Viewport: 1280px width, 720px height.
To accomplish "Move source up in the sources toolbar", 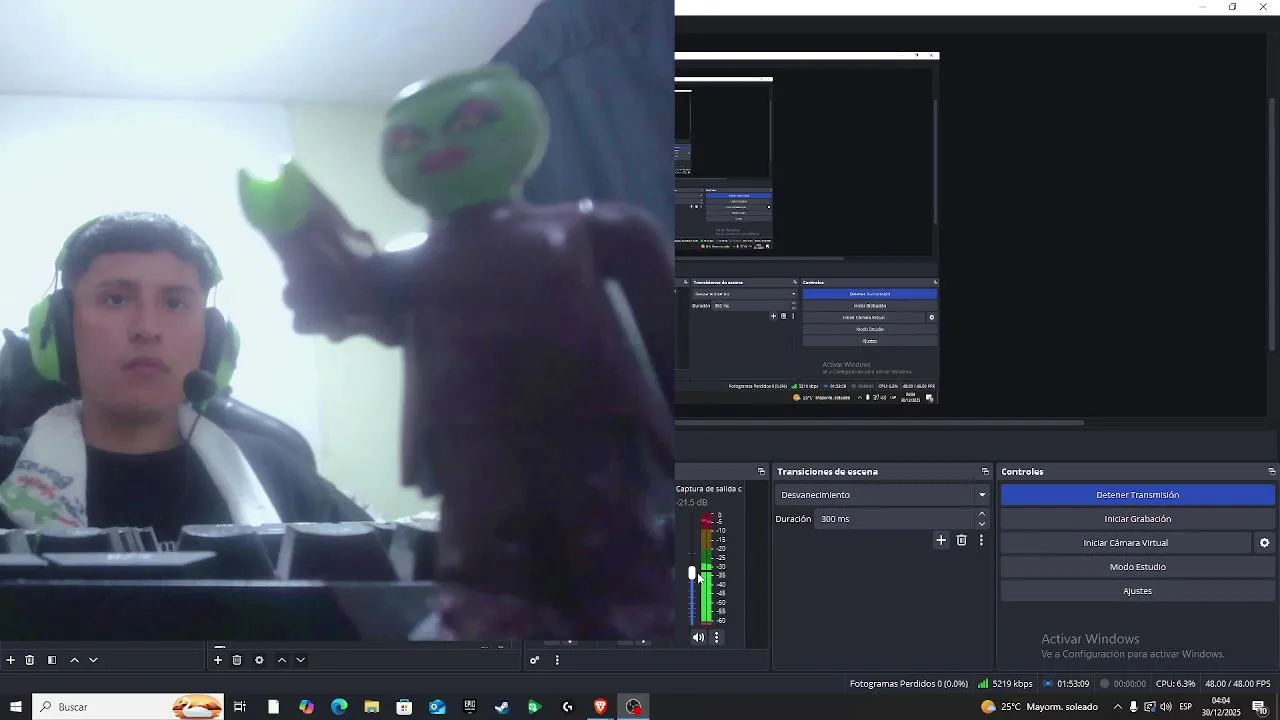I will (281, 660).
